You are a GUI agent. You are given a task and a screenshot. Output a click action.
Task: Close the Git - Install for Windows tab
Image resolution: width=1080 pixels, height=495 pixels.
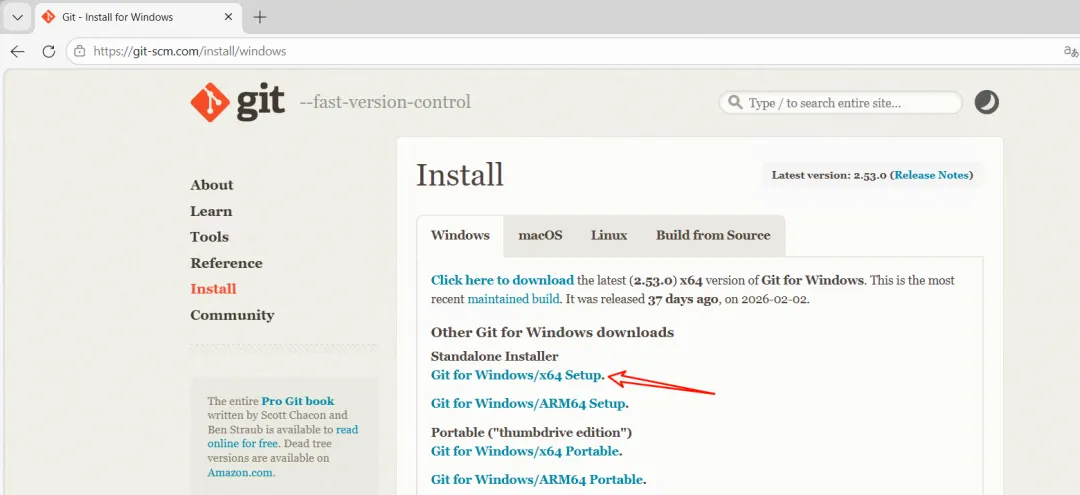pos(229,17)
